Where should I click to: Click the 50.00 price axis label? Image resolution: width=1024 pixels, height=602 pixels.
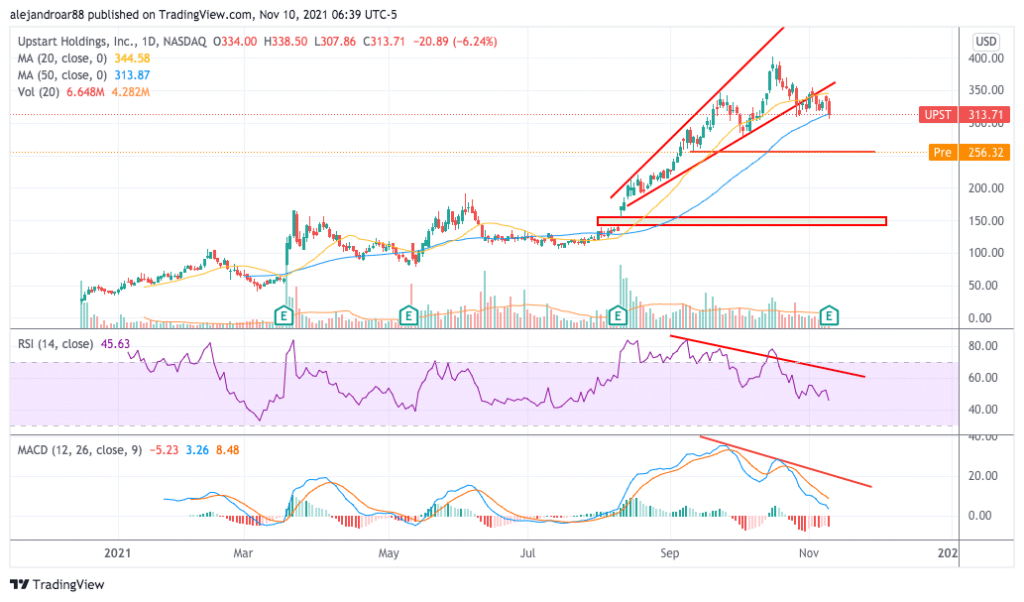(x=985, y=285)
